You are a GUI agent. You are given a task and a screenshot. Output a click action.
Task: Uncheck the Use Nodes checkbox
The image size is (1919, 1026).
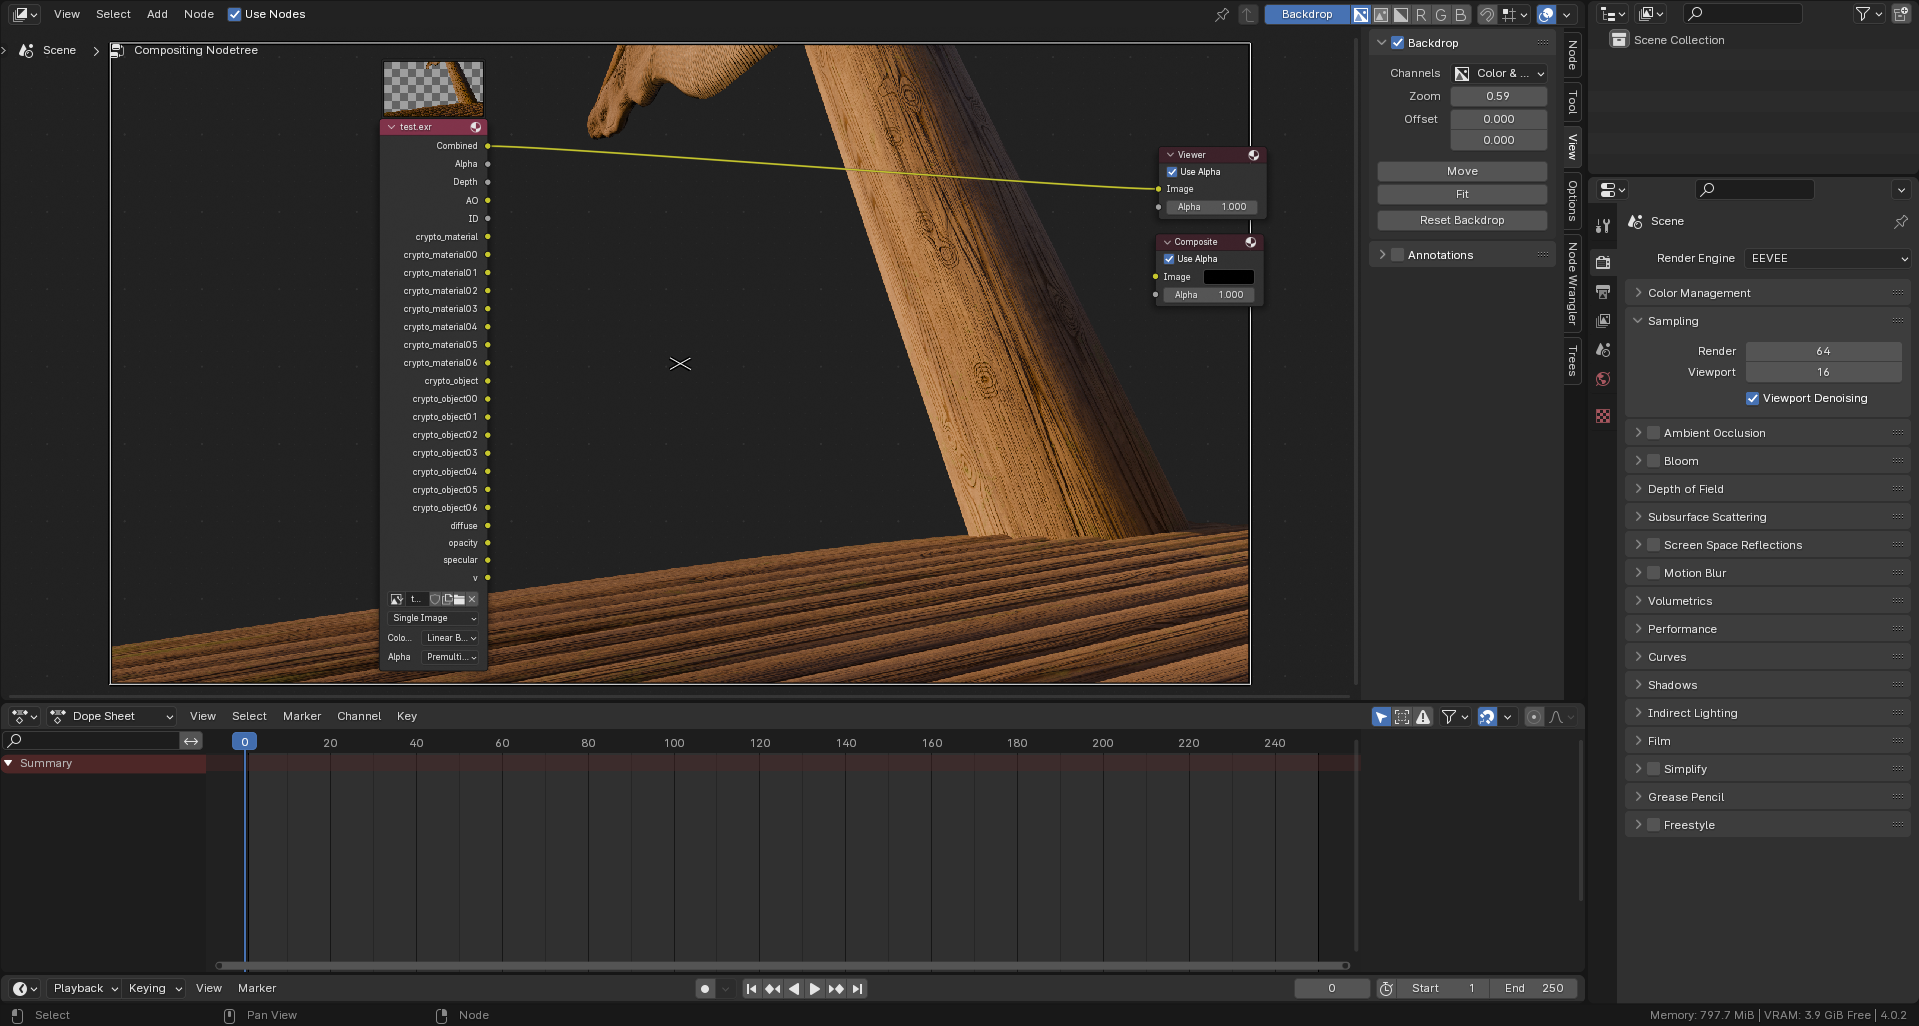[234, 14]
